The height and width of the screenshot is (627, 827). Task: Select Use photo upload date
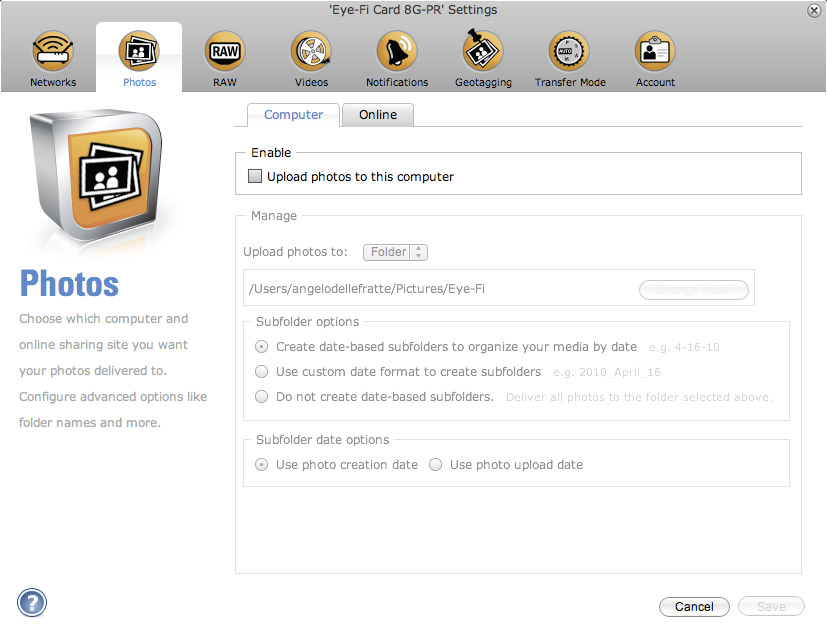pos(435,465)
